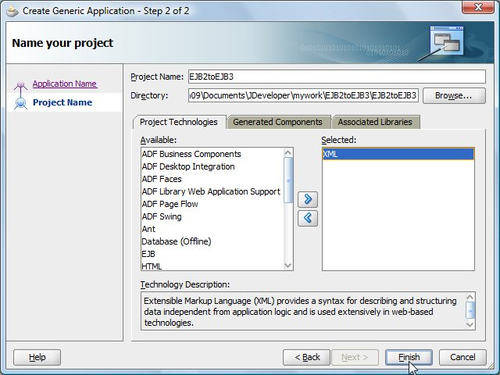This screenshot has height=375, width=500.
Task: Remove technology from Selected list arrow
Action: coord(307,218)
